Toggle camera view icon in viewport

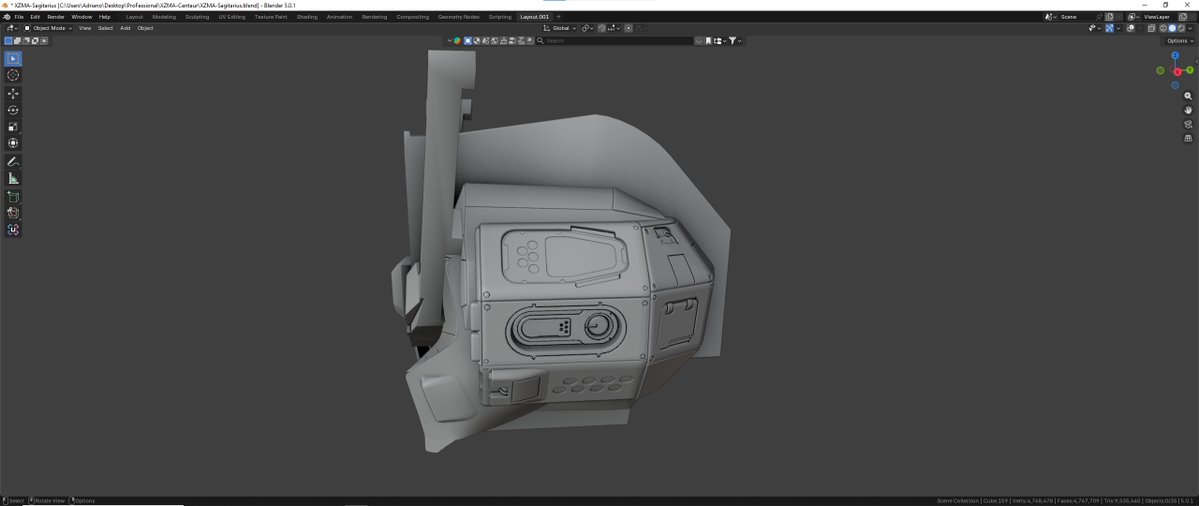pyautogui.click(x=1188, y=124)
